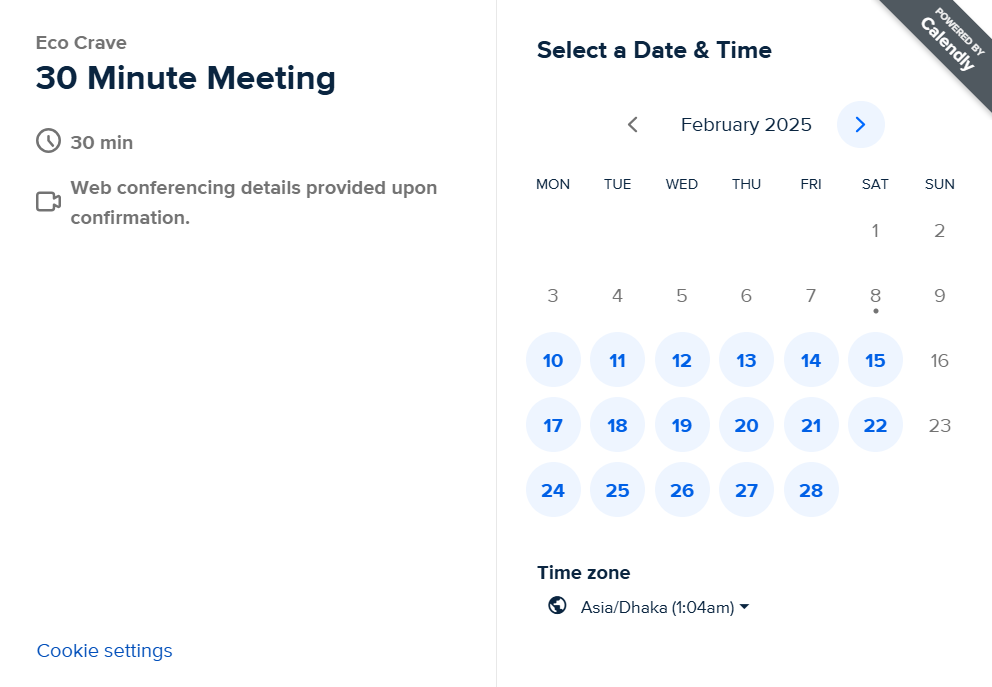Click the clock icon next to 30 min
Viewport: 992px width, 687px height.
[x=49, y=141]
